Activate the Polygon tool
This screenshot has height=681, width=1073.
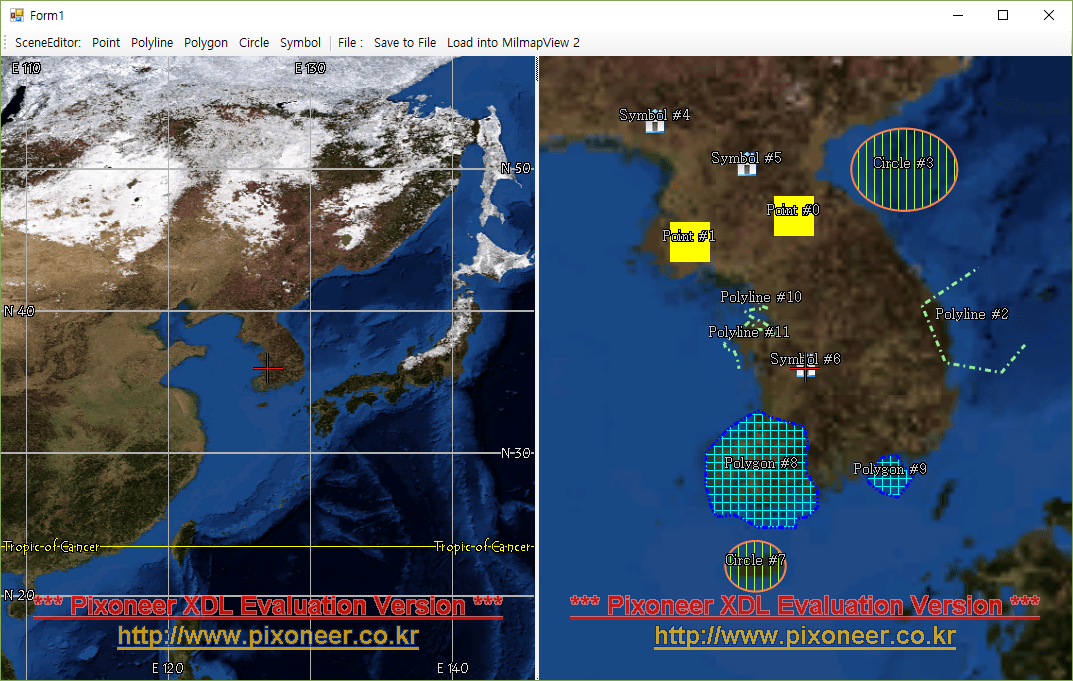(205, 42)
